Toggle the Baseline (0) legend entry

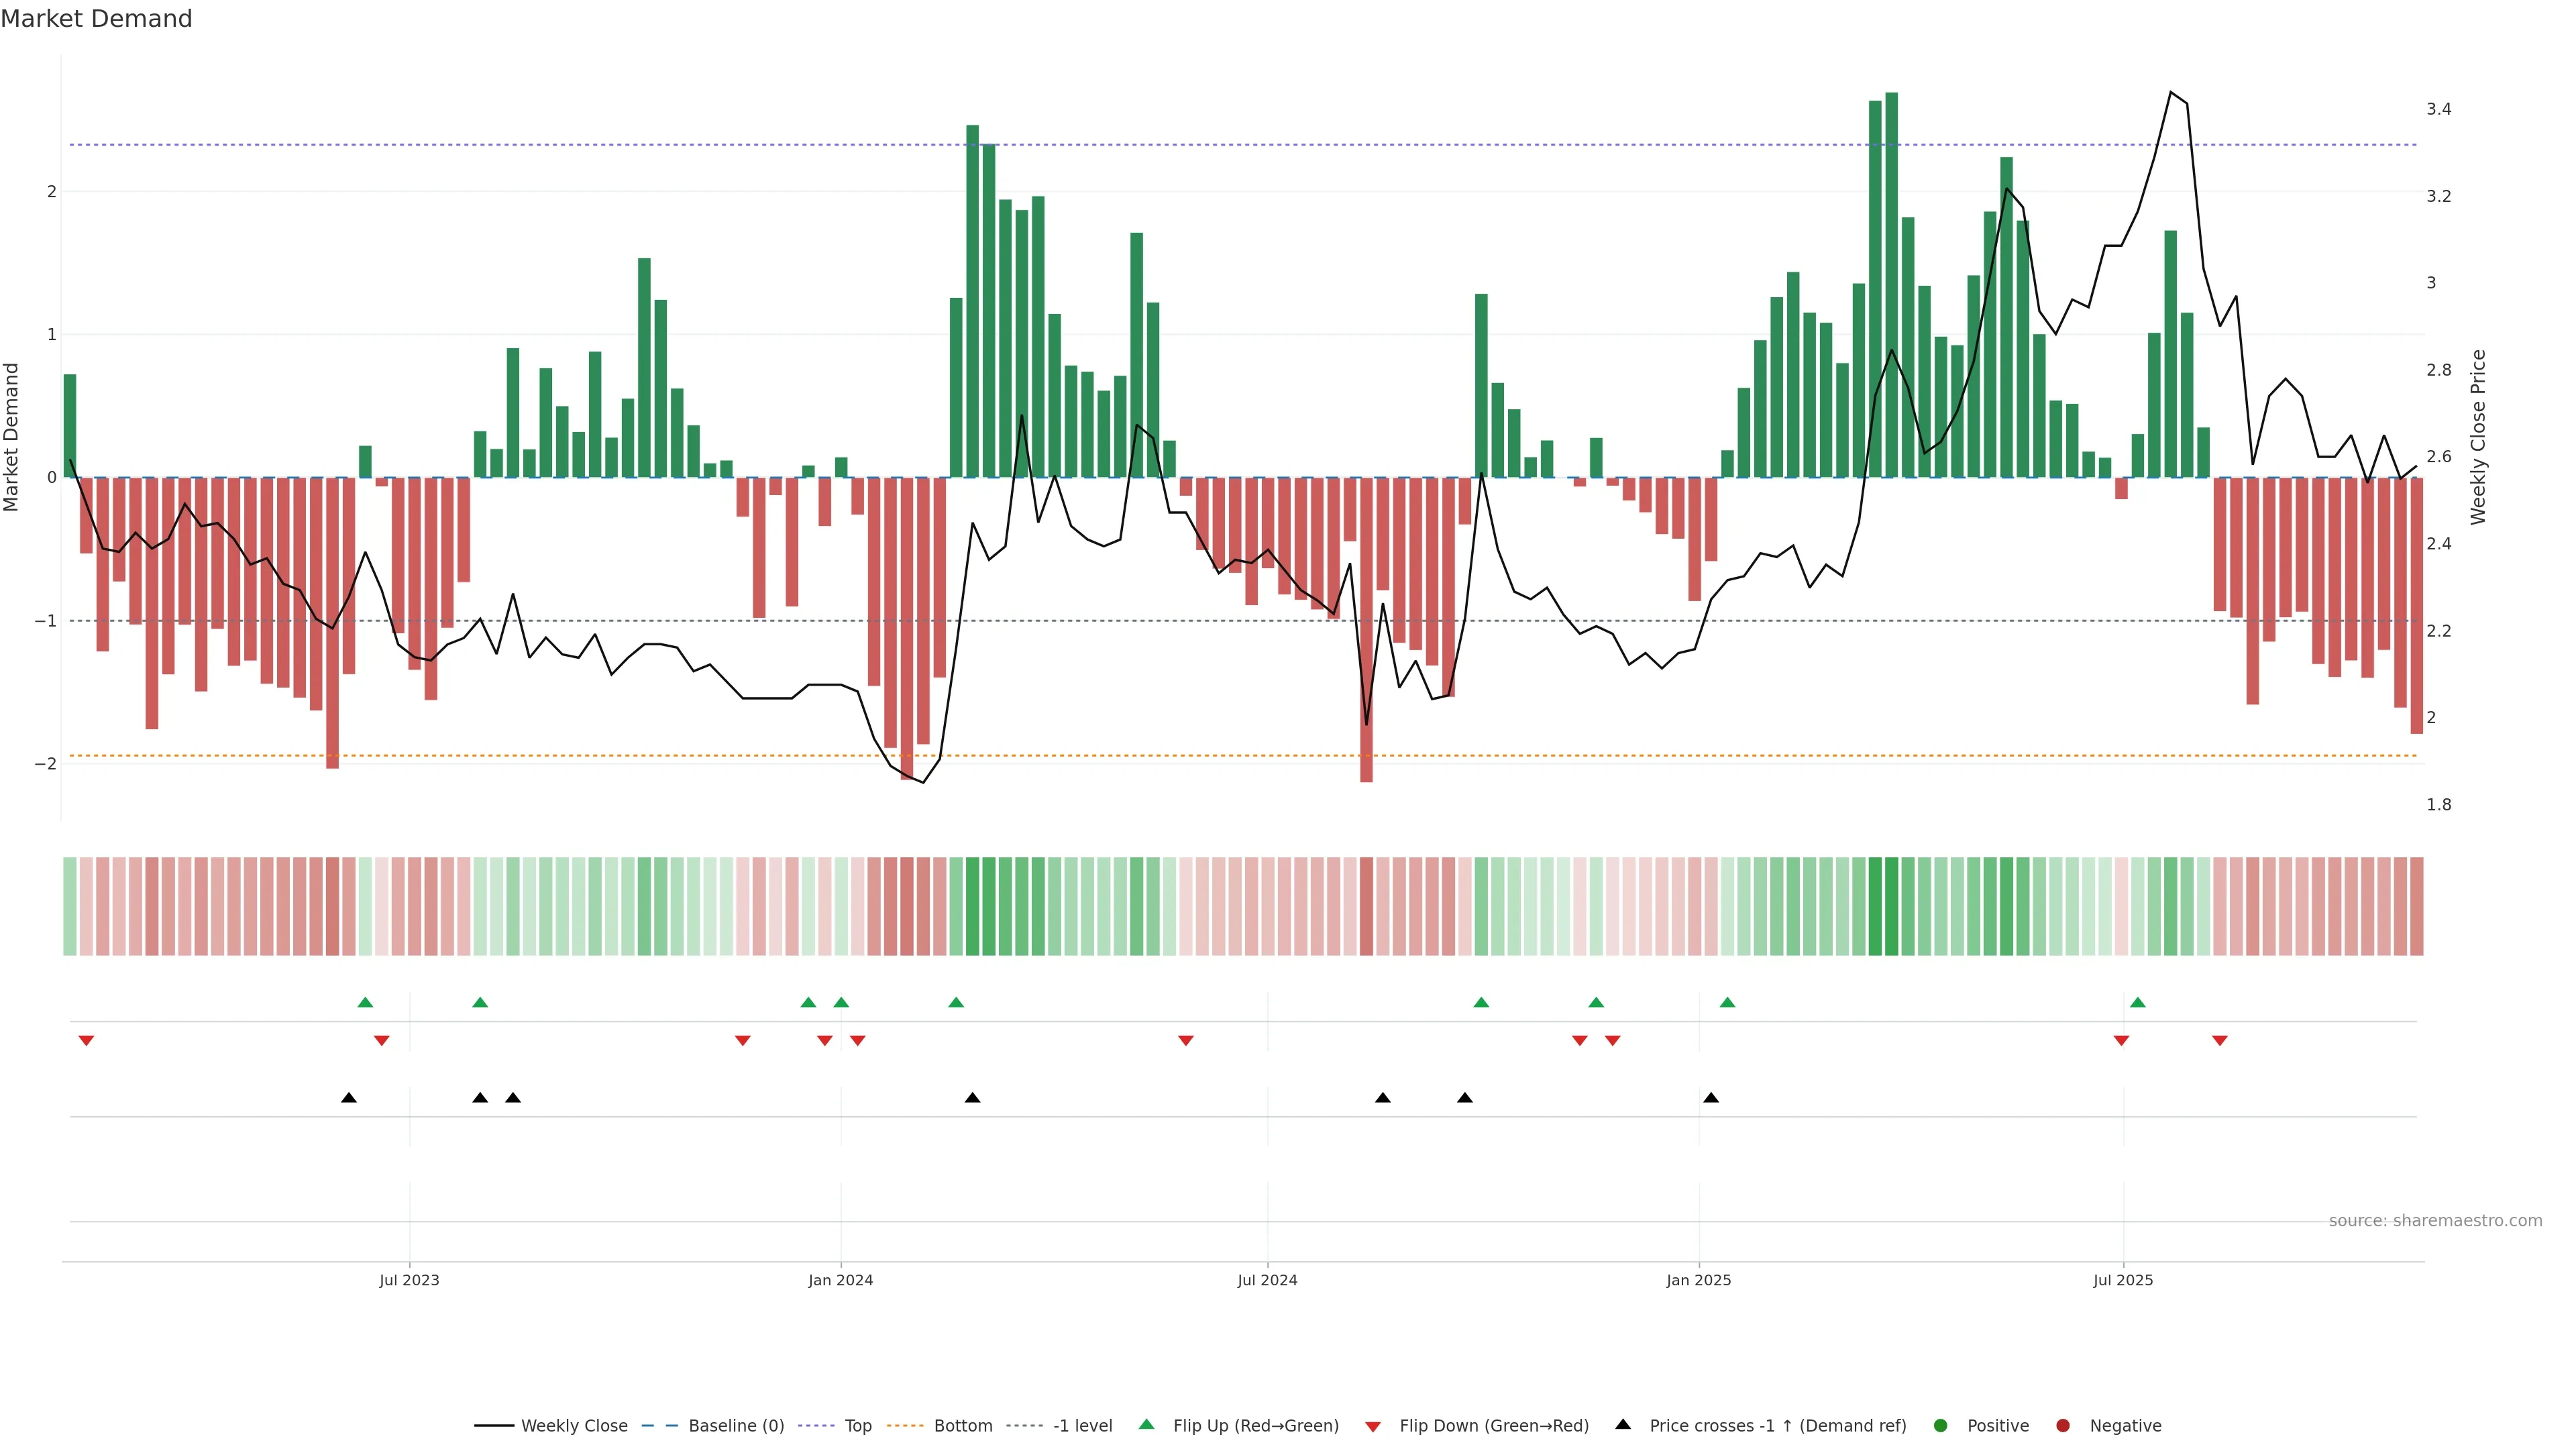(735, 1425)
